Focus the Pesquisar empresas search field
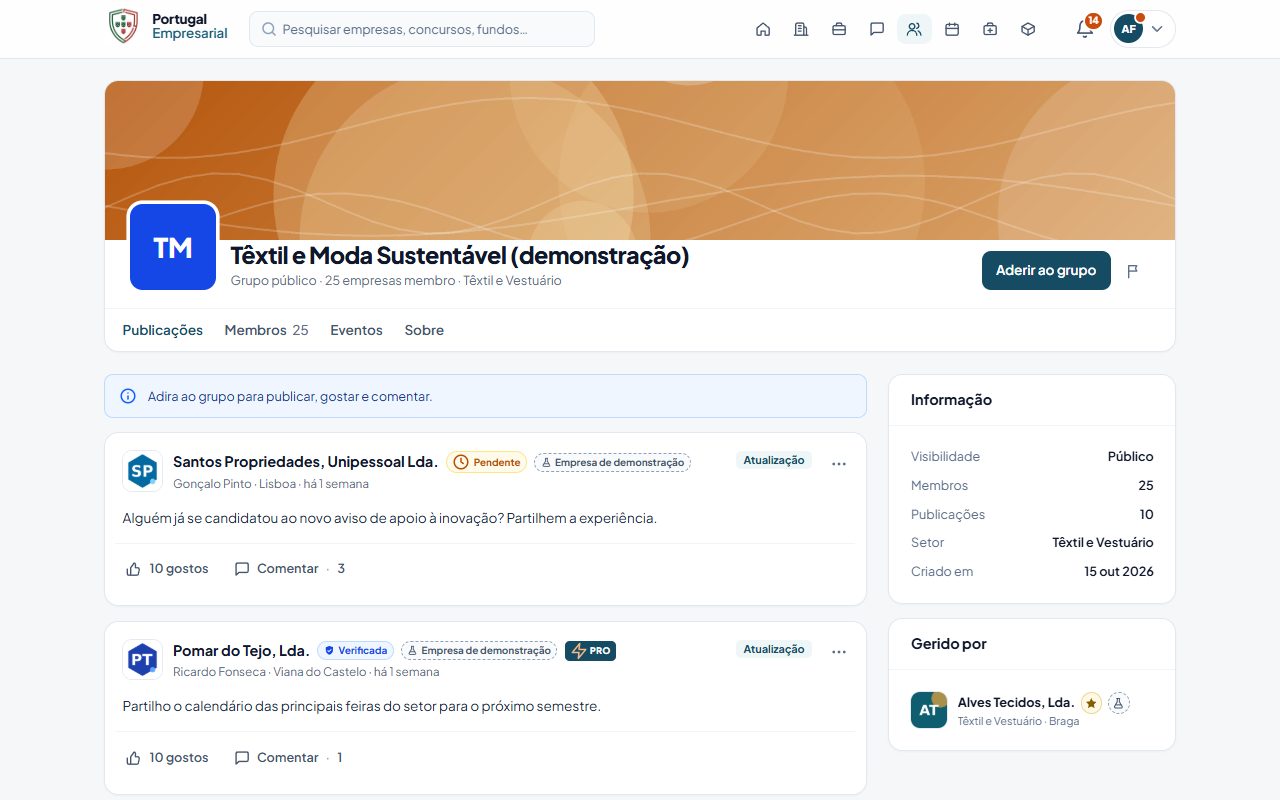This screenshot has height=800, width=1280. coord(422,29)
